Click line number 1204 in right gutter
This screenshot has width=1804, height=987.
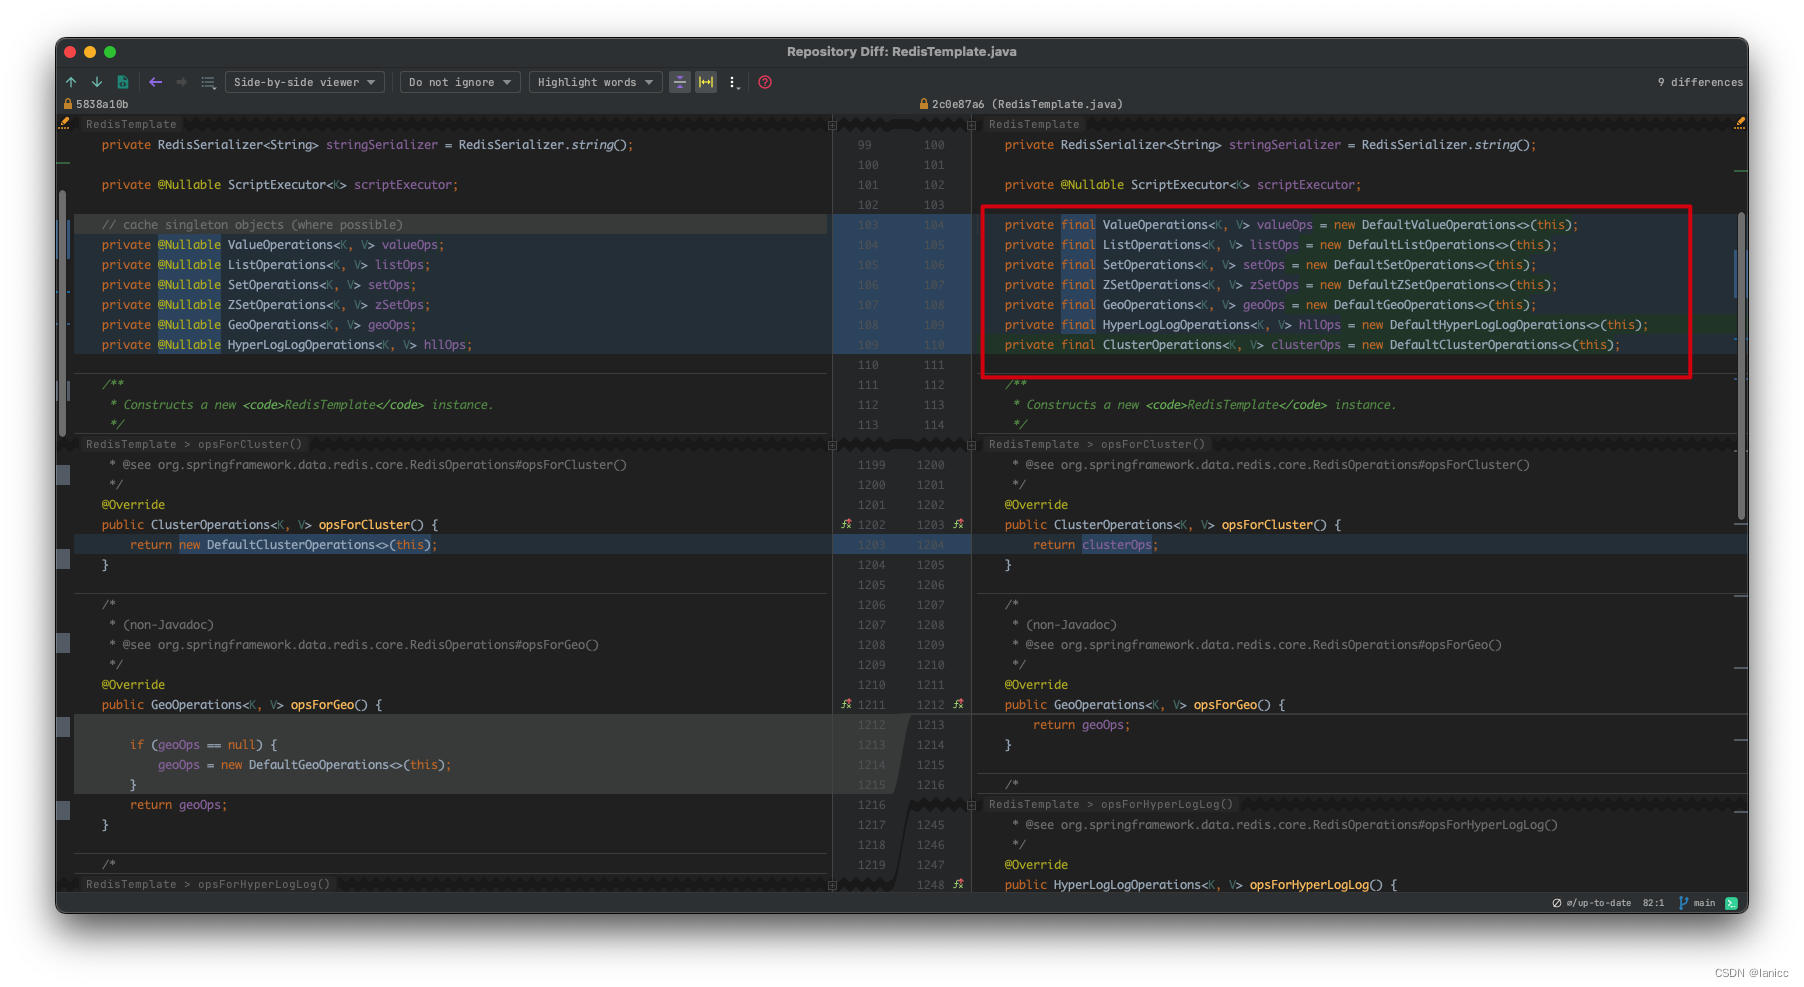click(x=930, y=544)
